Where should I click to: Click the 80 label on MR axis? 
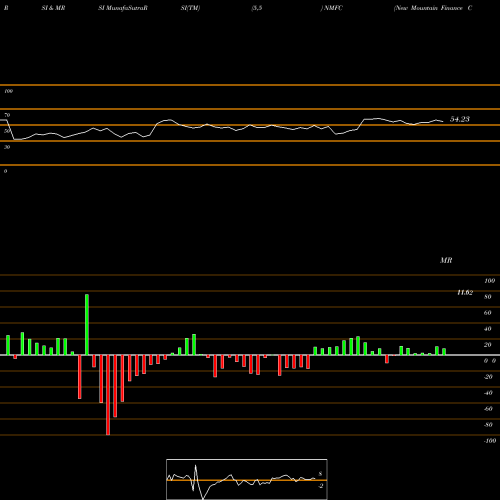488,297
